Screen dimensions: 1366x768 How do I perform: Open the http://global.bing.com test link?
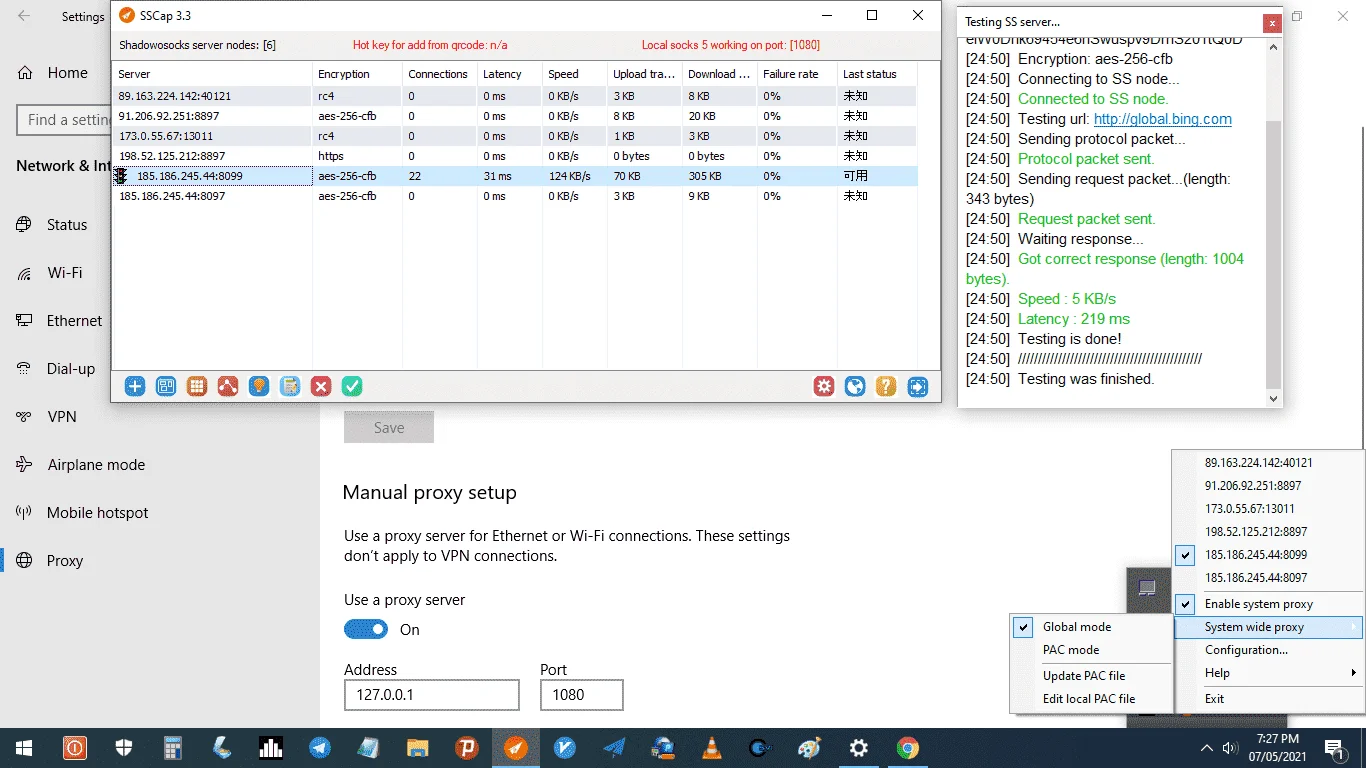(1163, 119)
